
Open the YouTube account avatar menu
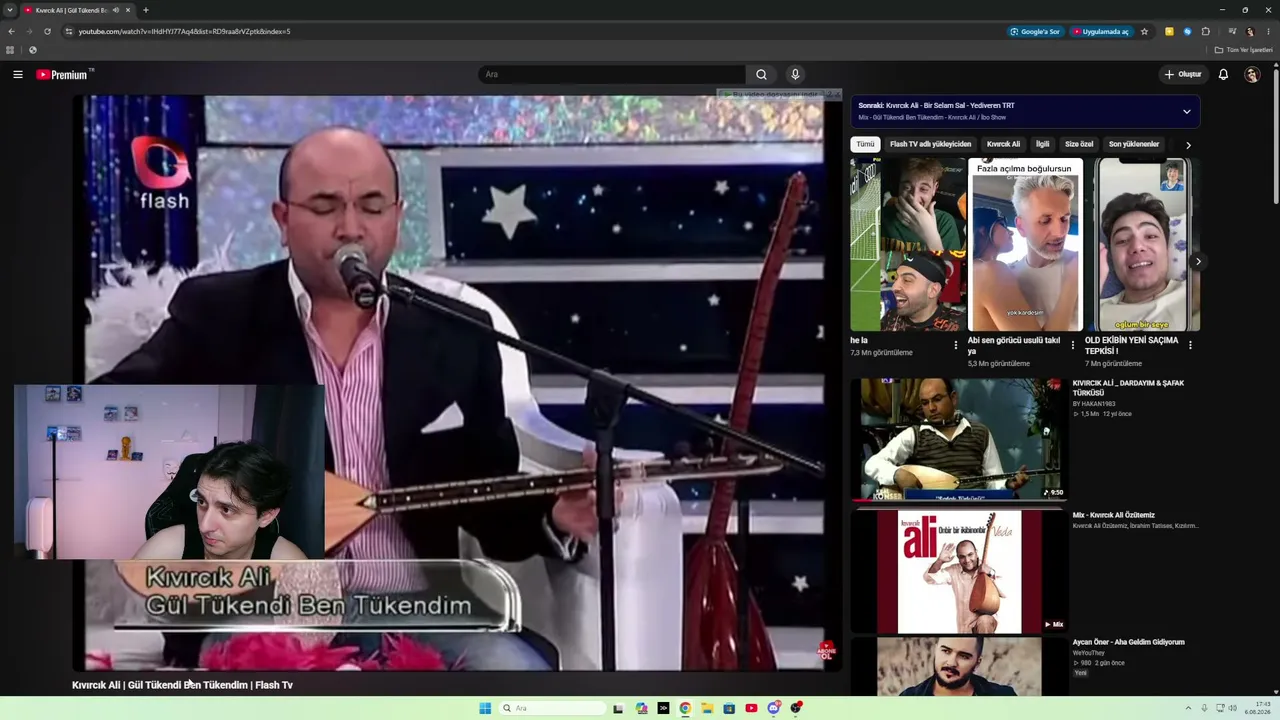[x=1252, y=74]
